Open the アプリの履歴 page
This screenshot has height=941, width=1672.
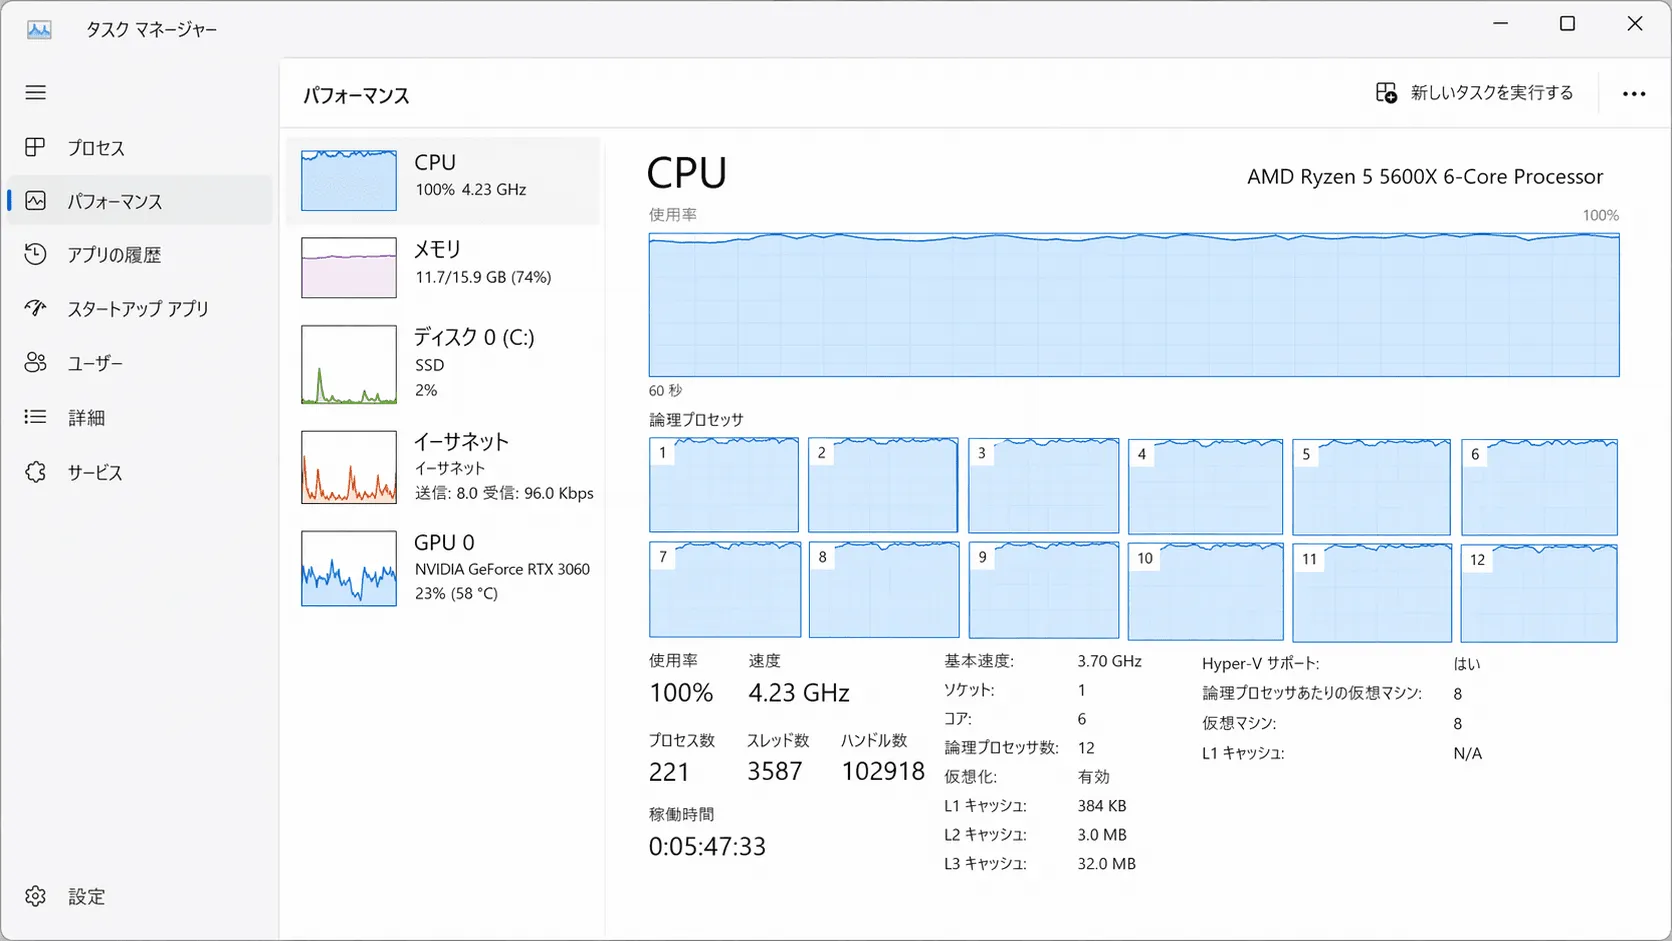click(x=113, y=254)
